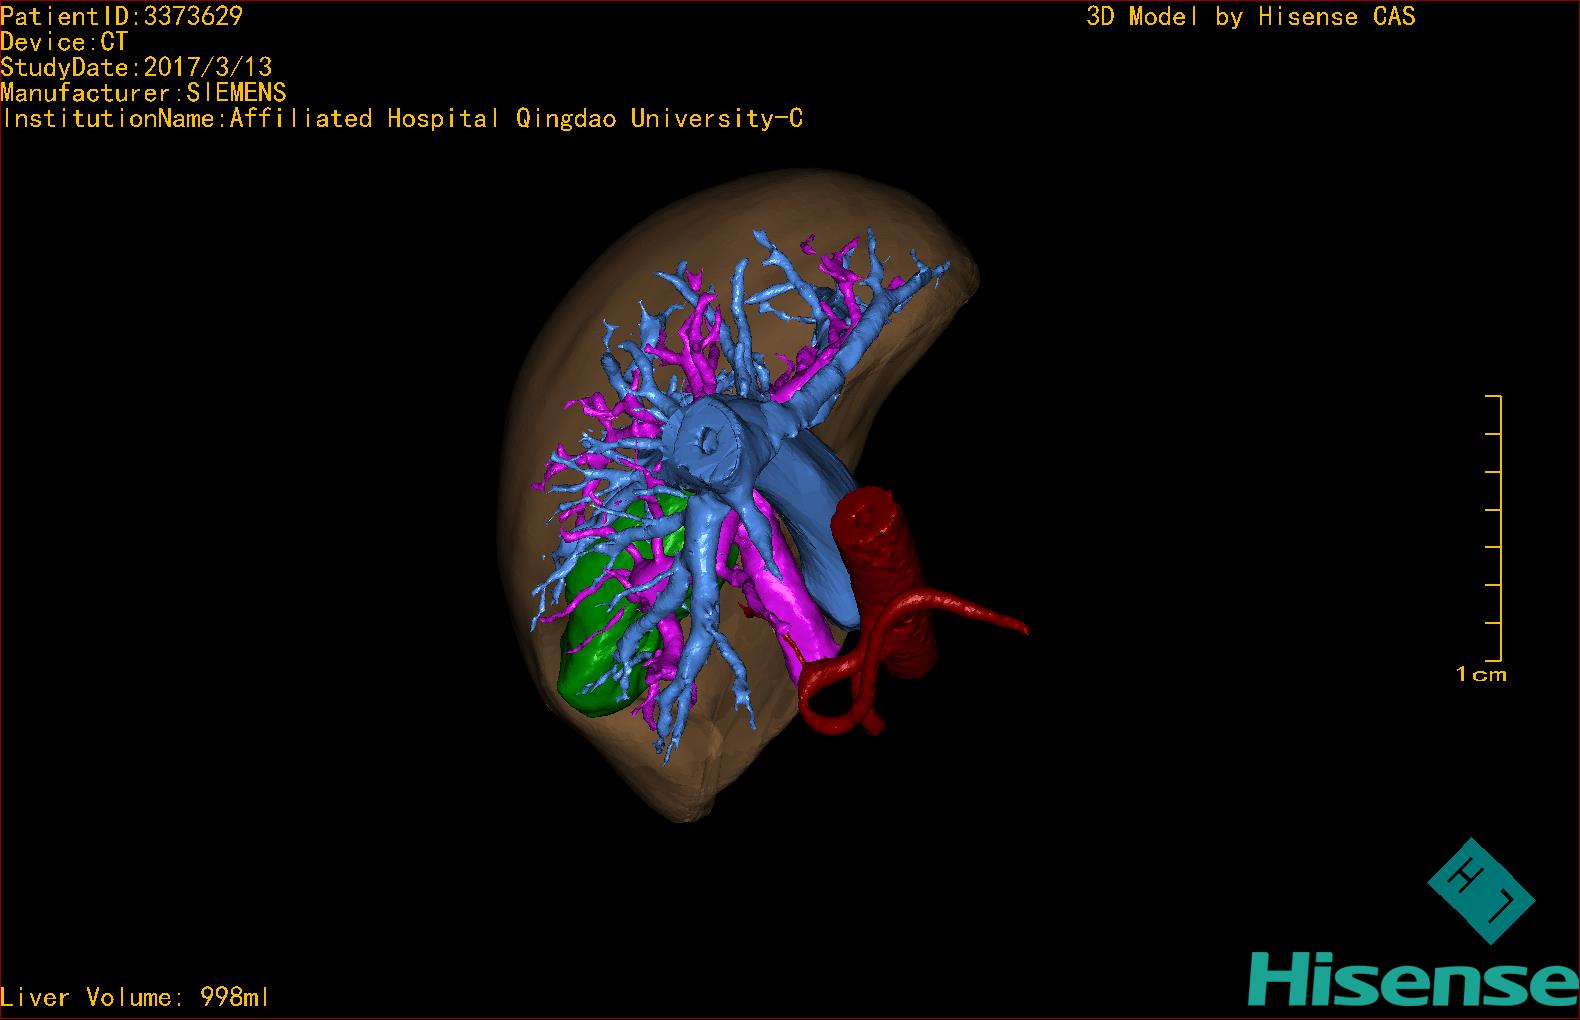Viewport: 1580px width, 1020px height.
Task: Click the vertical scale ruler
Action: [1495, 528]
